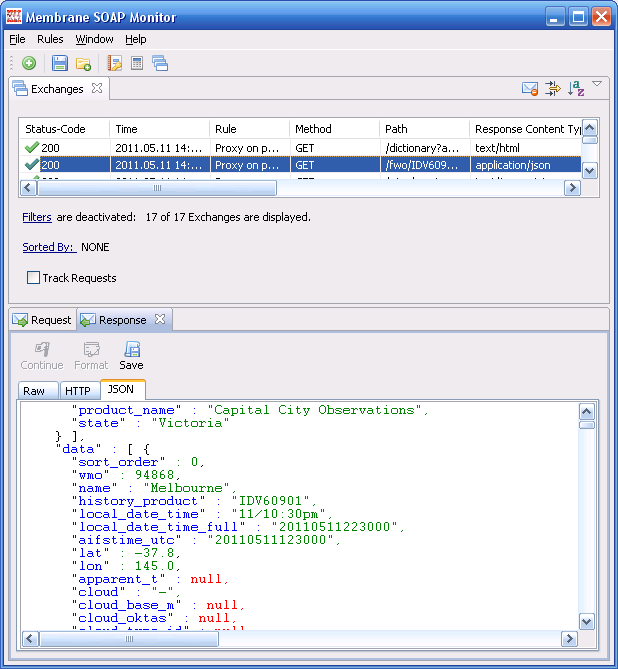Image resolution: width=618 pixels, height=669 pixels.
Task: Click the "Capital City Observations" JSON value
Action: (x=315, y=410)
